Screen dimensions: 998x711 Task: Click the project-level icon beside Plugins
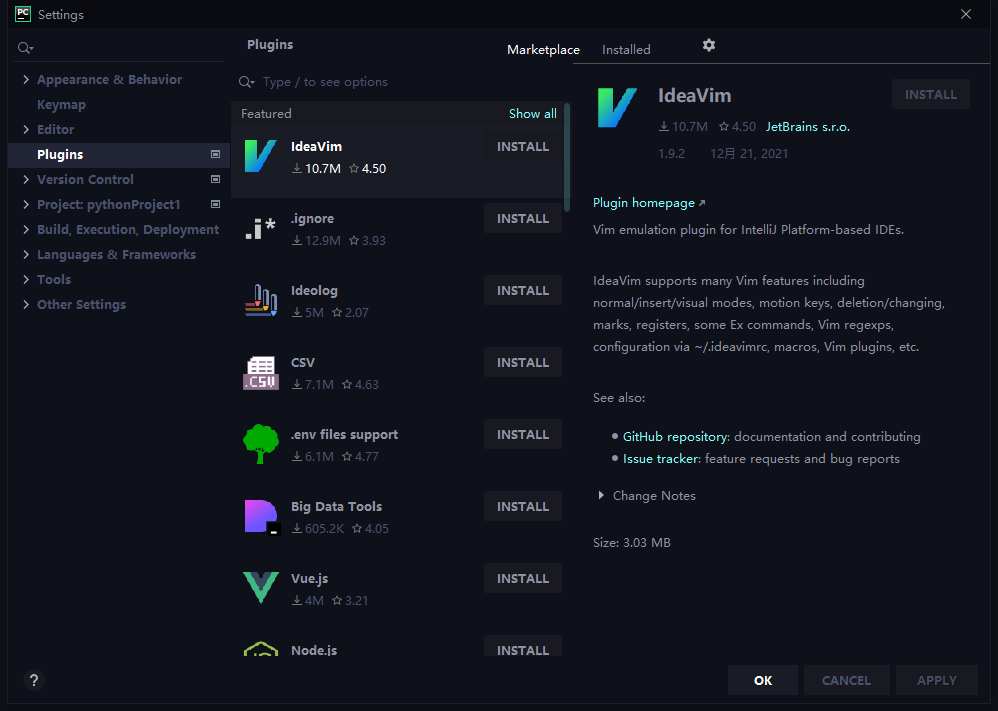[x=215, y=154]
